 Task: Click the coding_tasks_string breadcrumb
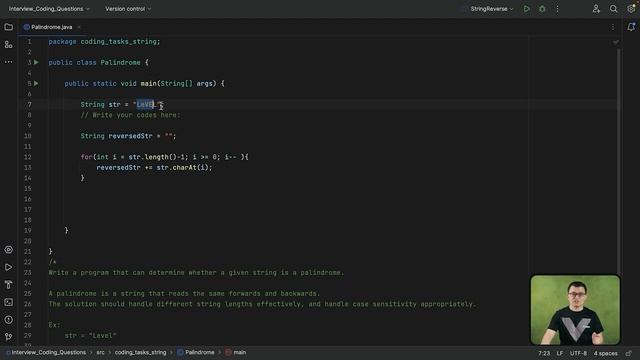tap(140, 352)
